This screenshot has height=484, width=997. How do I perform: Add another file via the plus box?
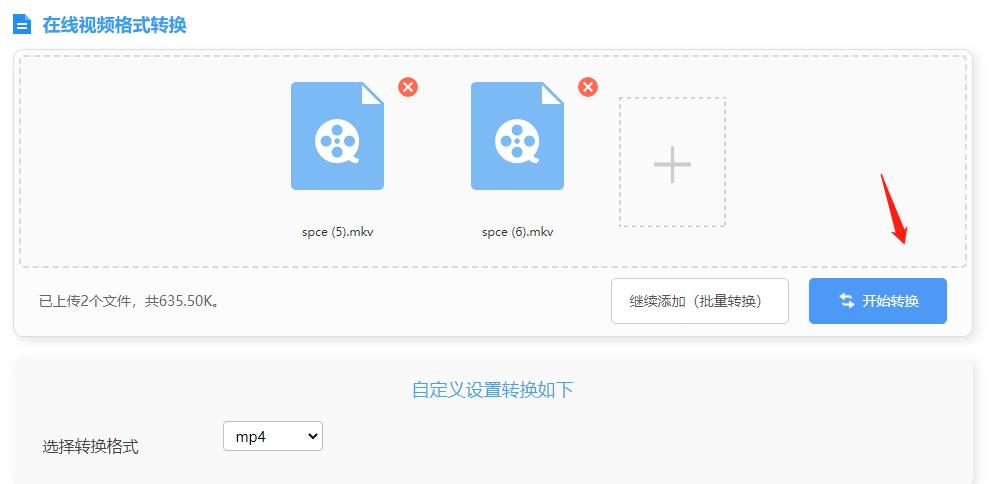click(673, 162)
